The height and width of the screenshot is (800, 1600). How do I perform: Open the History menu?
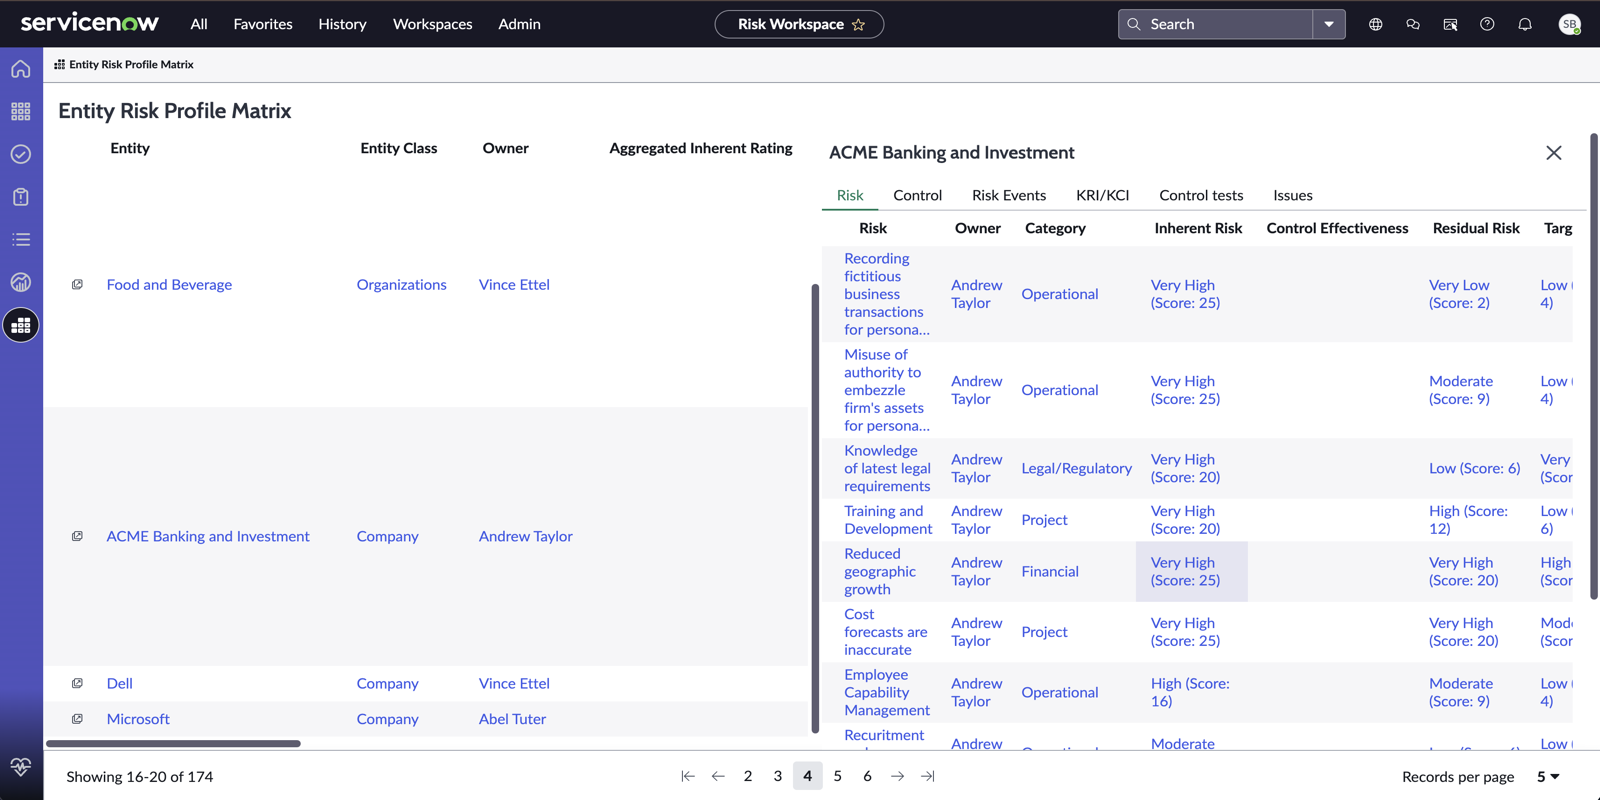pos(342,24)
